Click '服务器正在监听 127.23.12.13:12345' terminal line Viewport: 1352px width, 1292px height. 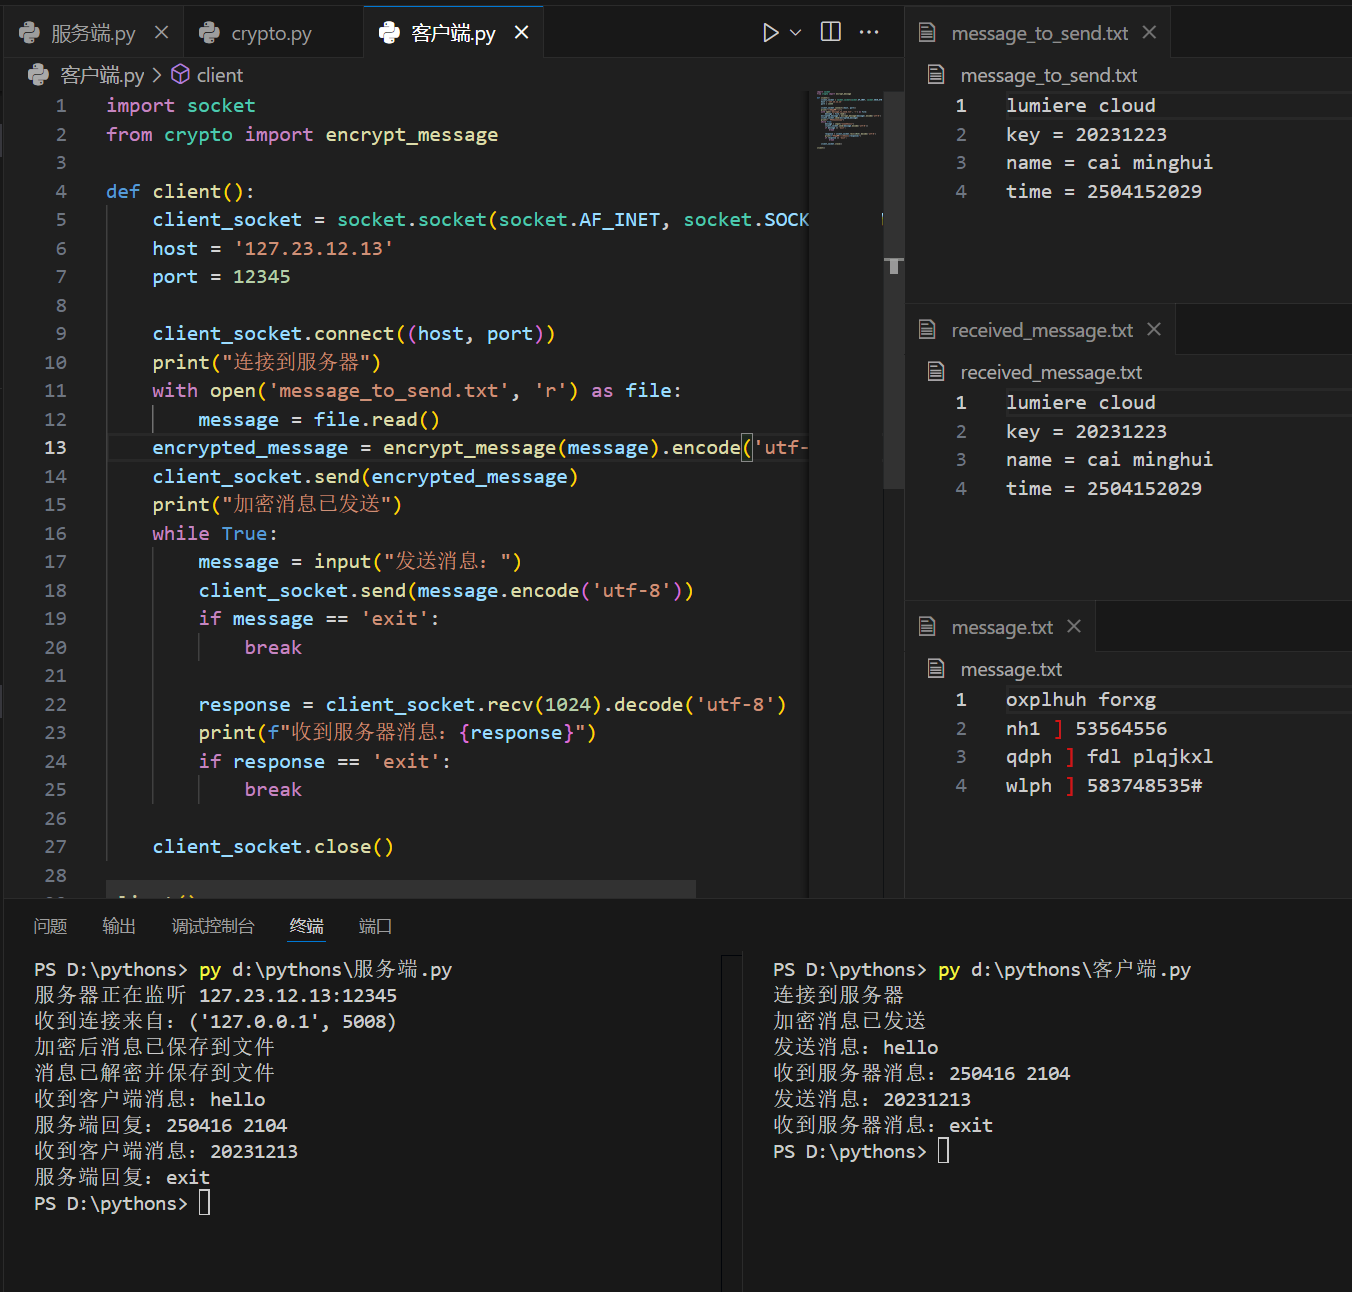point(216,996)
